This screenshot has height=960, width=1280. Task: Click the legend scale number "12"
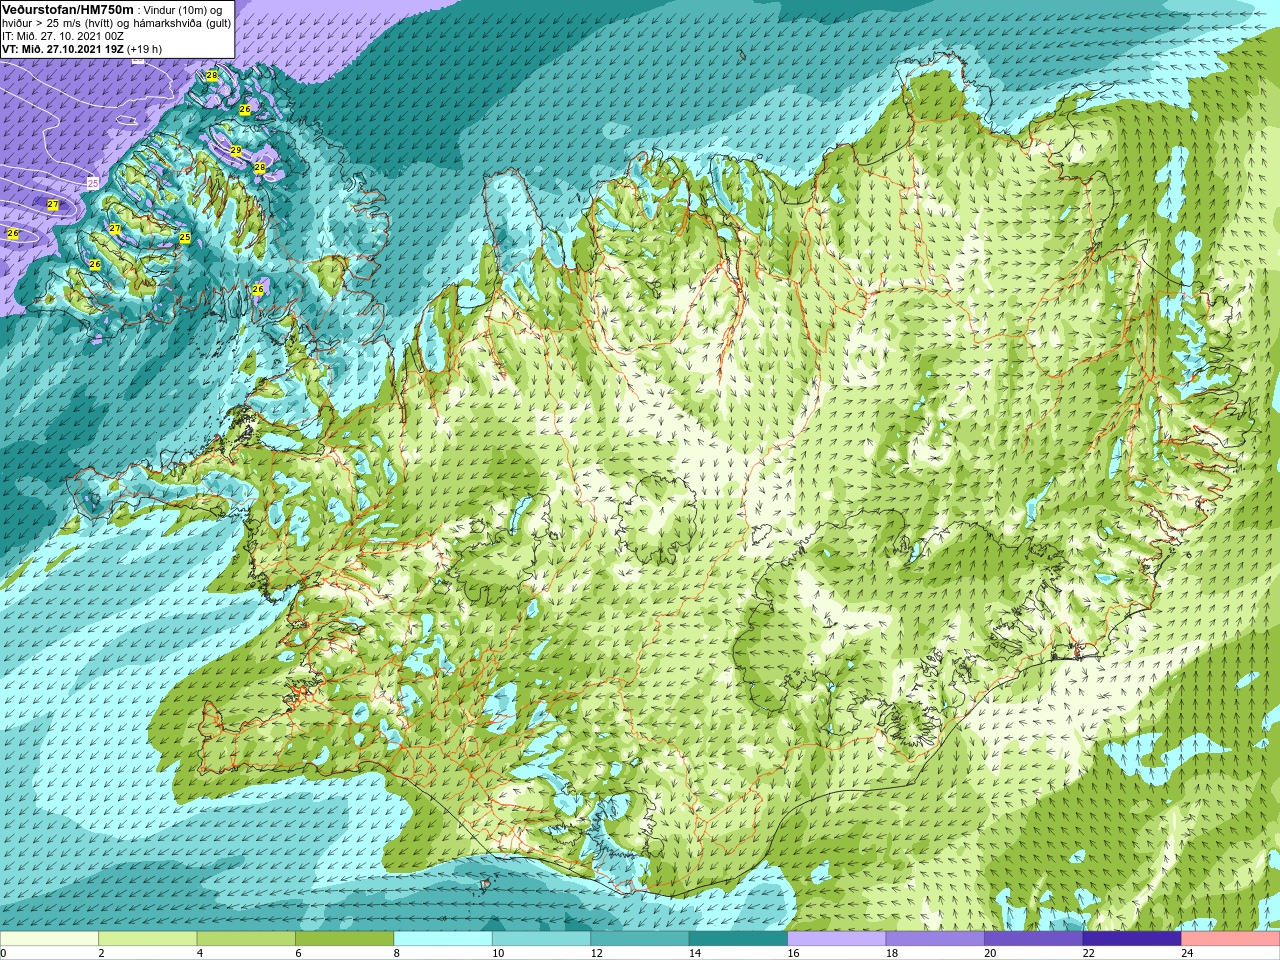tap(597, 953)
